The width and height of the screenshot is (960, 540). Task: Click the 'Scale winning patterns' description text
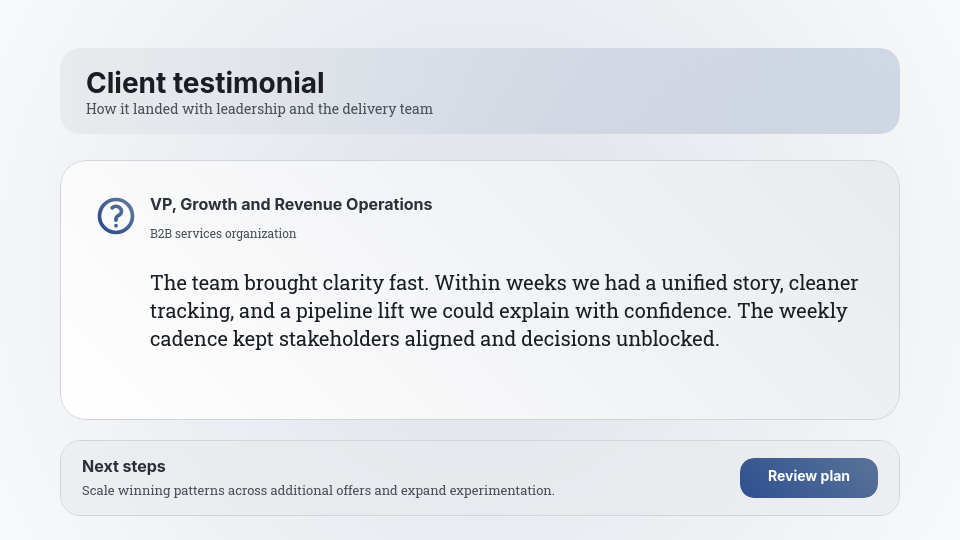tap(318, 491)
